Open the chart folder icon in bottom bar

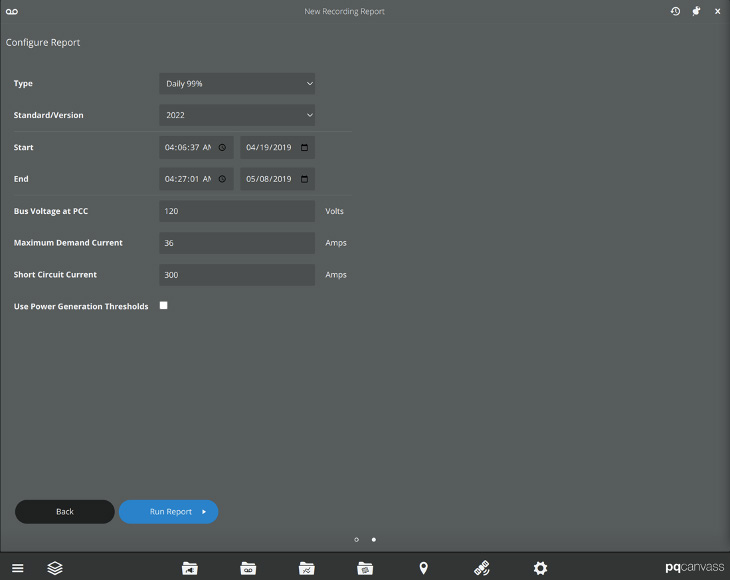click(x=307, y=568)
